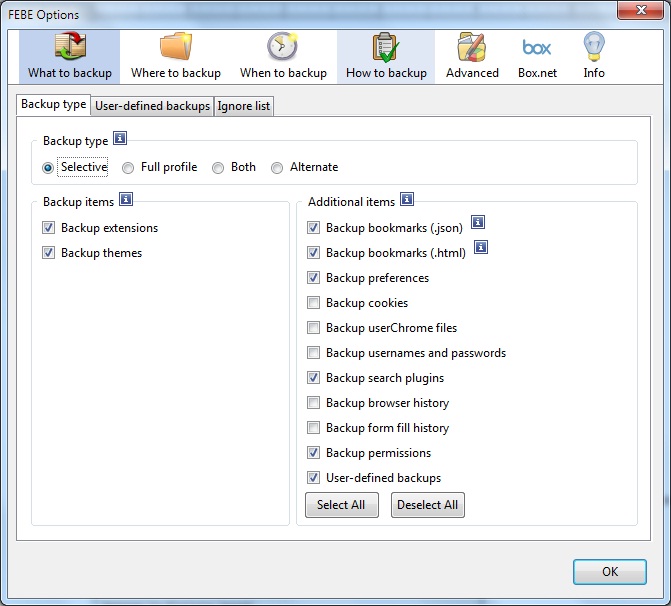The height and width of the screenshot is (606, 671).
Task: Select the Alternate backup type
Action: 277,168
